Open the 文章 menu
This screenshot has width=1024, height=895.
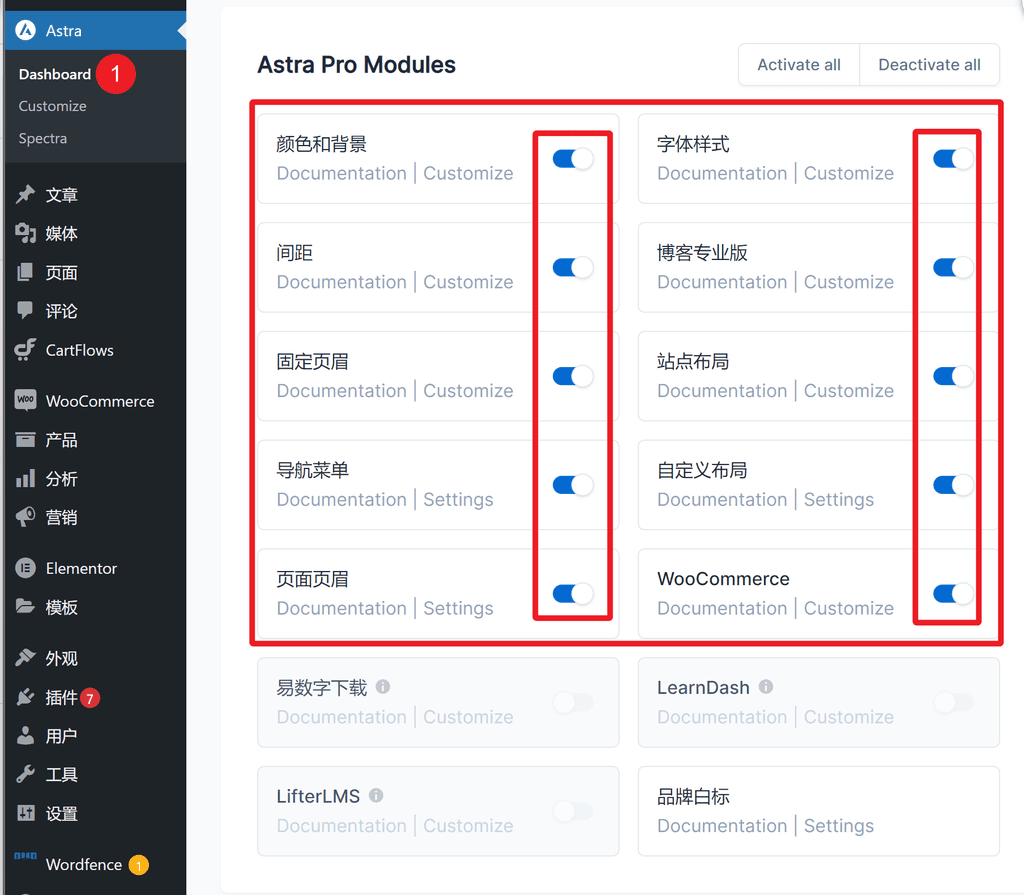95,194
